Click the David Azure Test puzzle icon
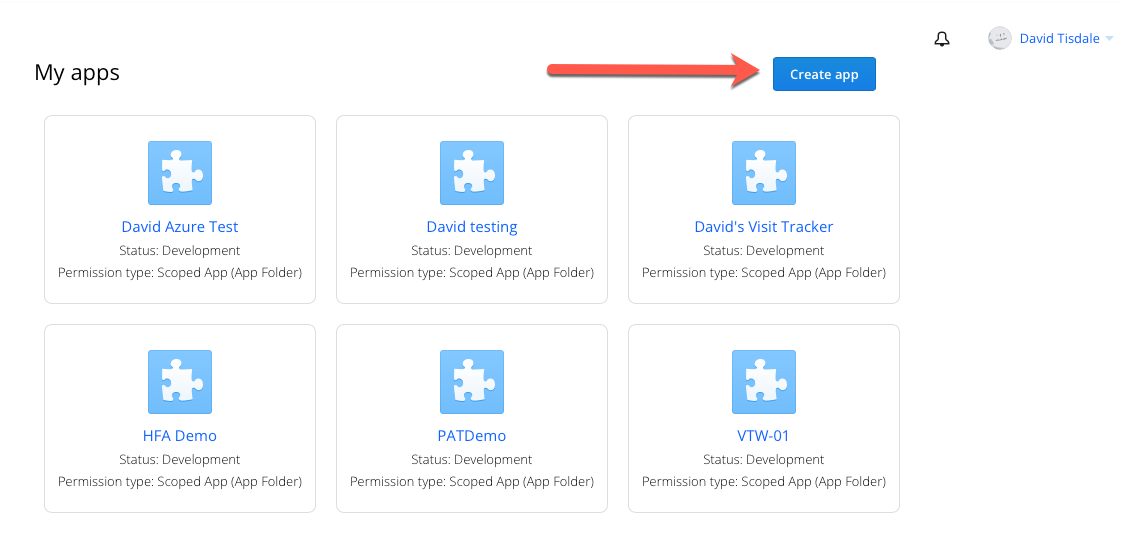1121x560 pixels. click(x=180, y=173)
